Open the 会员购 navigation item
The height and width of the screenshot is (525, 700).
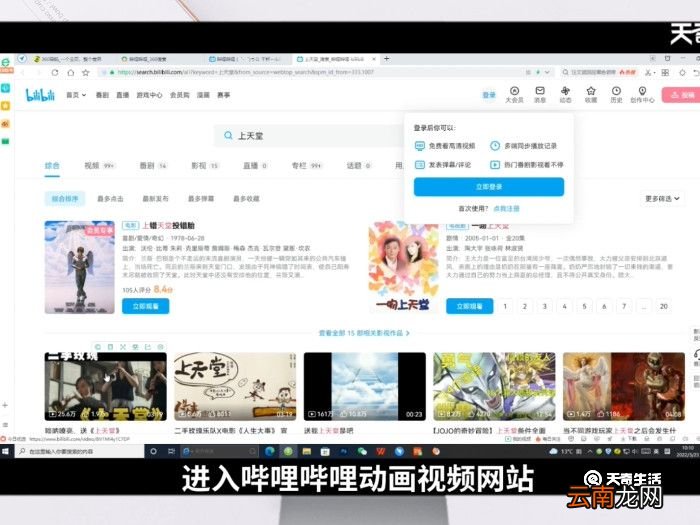tap(179, 95)
